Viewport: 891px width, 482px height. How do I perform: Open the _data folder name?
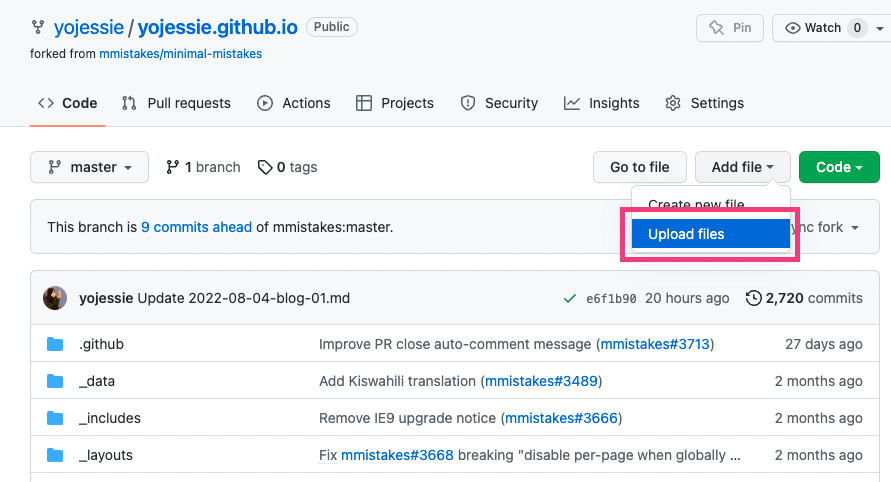[x=97, y=381]
